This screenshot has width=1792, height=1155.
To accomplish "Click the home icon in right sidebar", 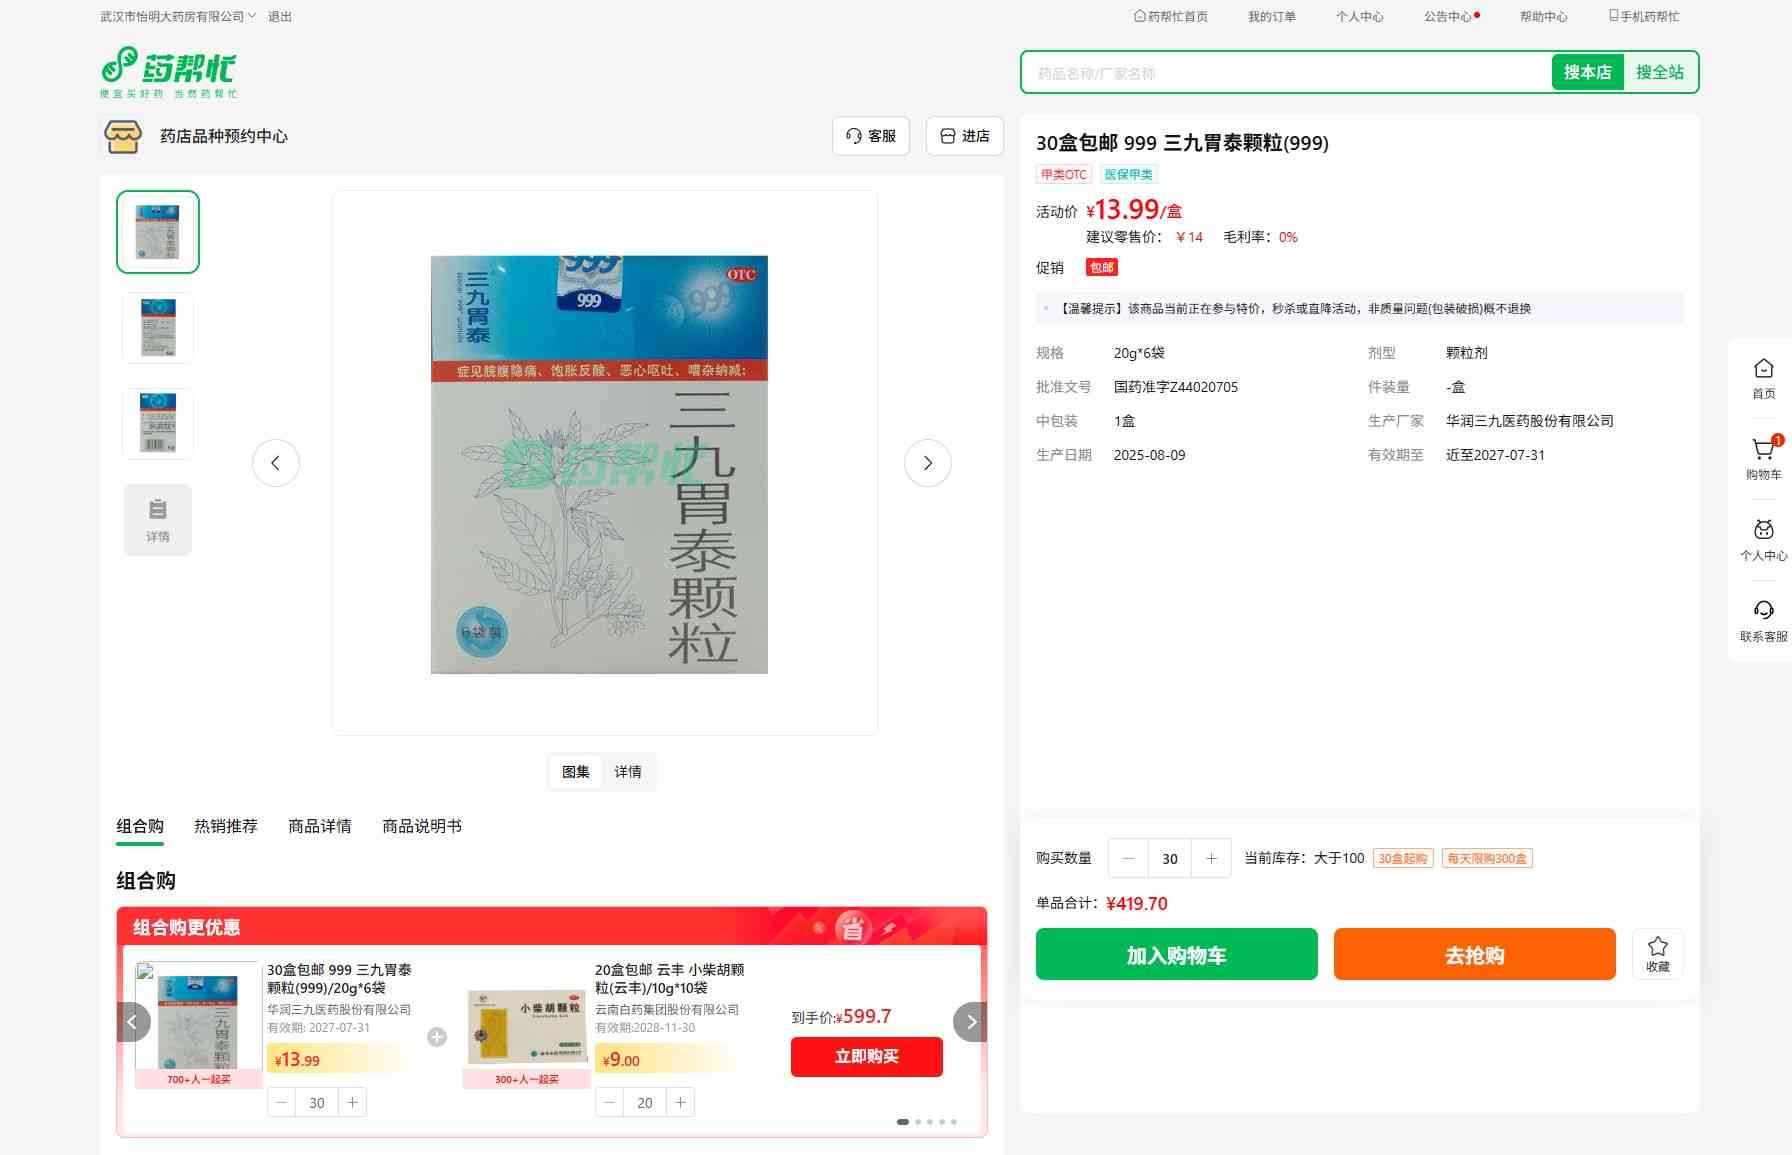I will point(1763,377).
